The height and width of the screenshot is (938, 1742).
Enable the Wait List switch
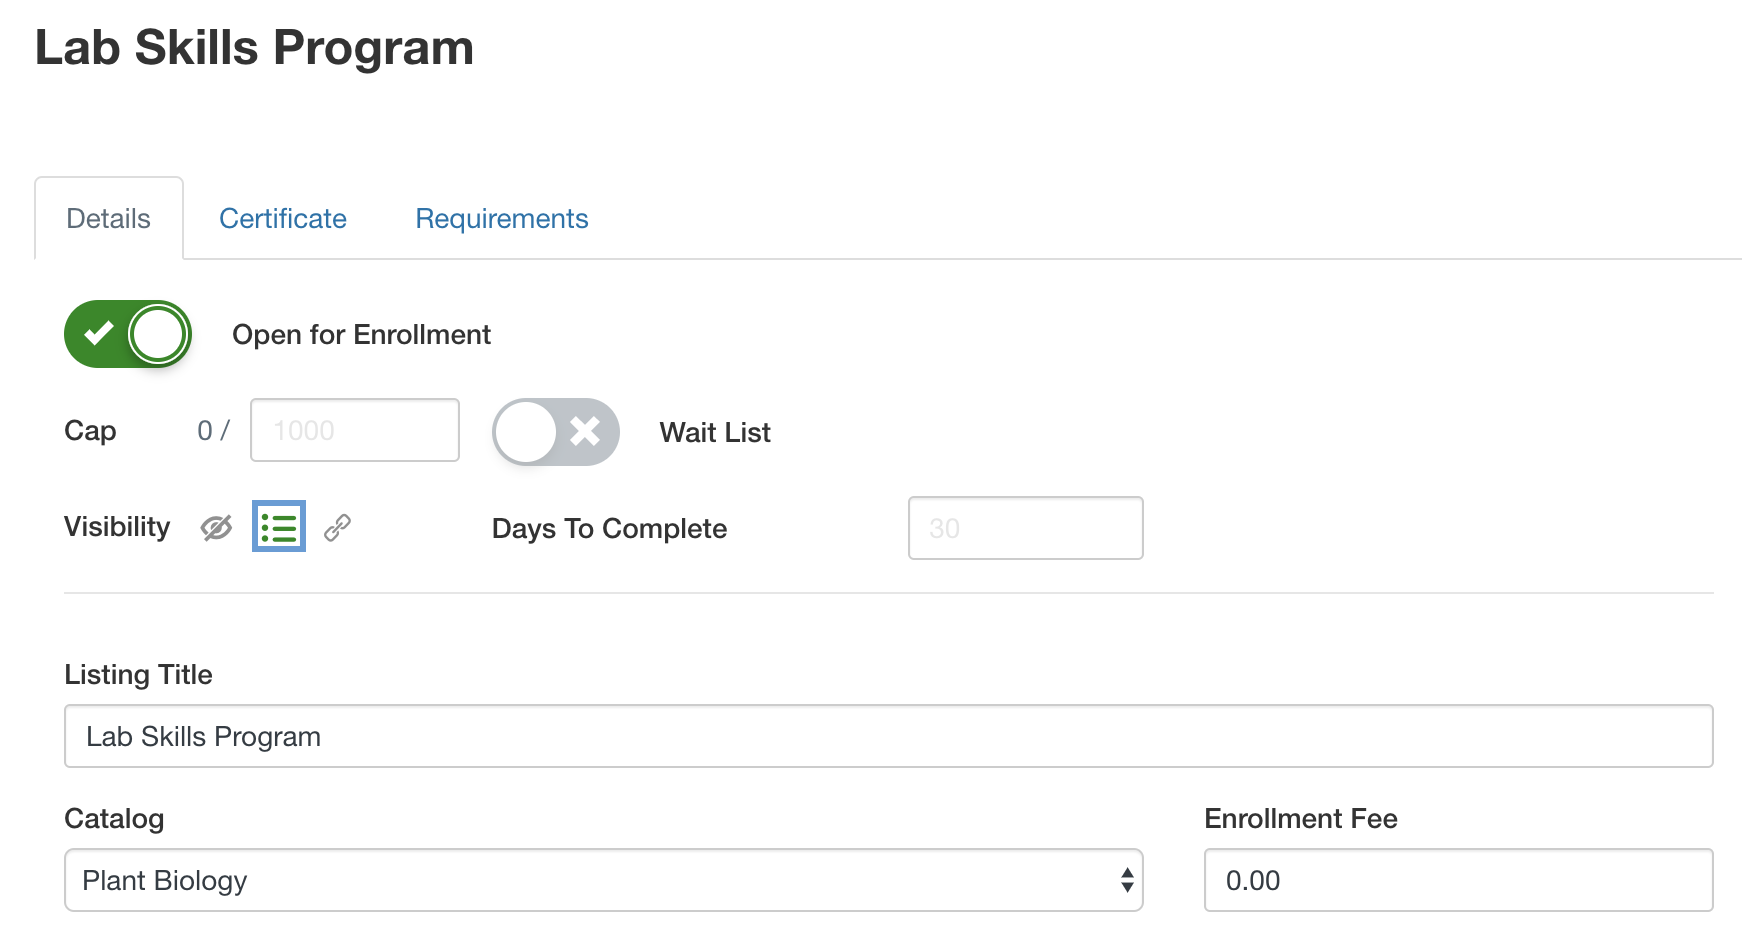[556, 432]
